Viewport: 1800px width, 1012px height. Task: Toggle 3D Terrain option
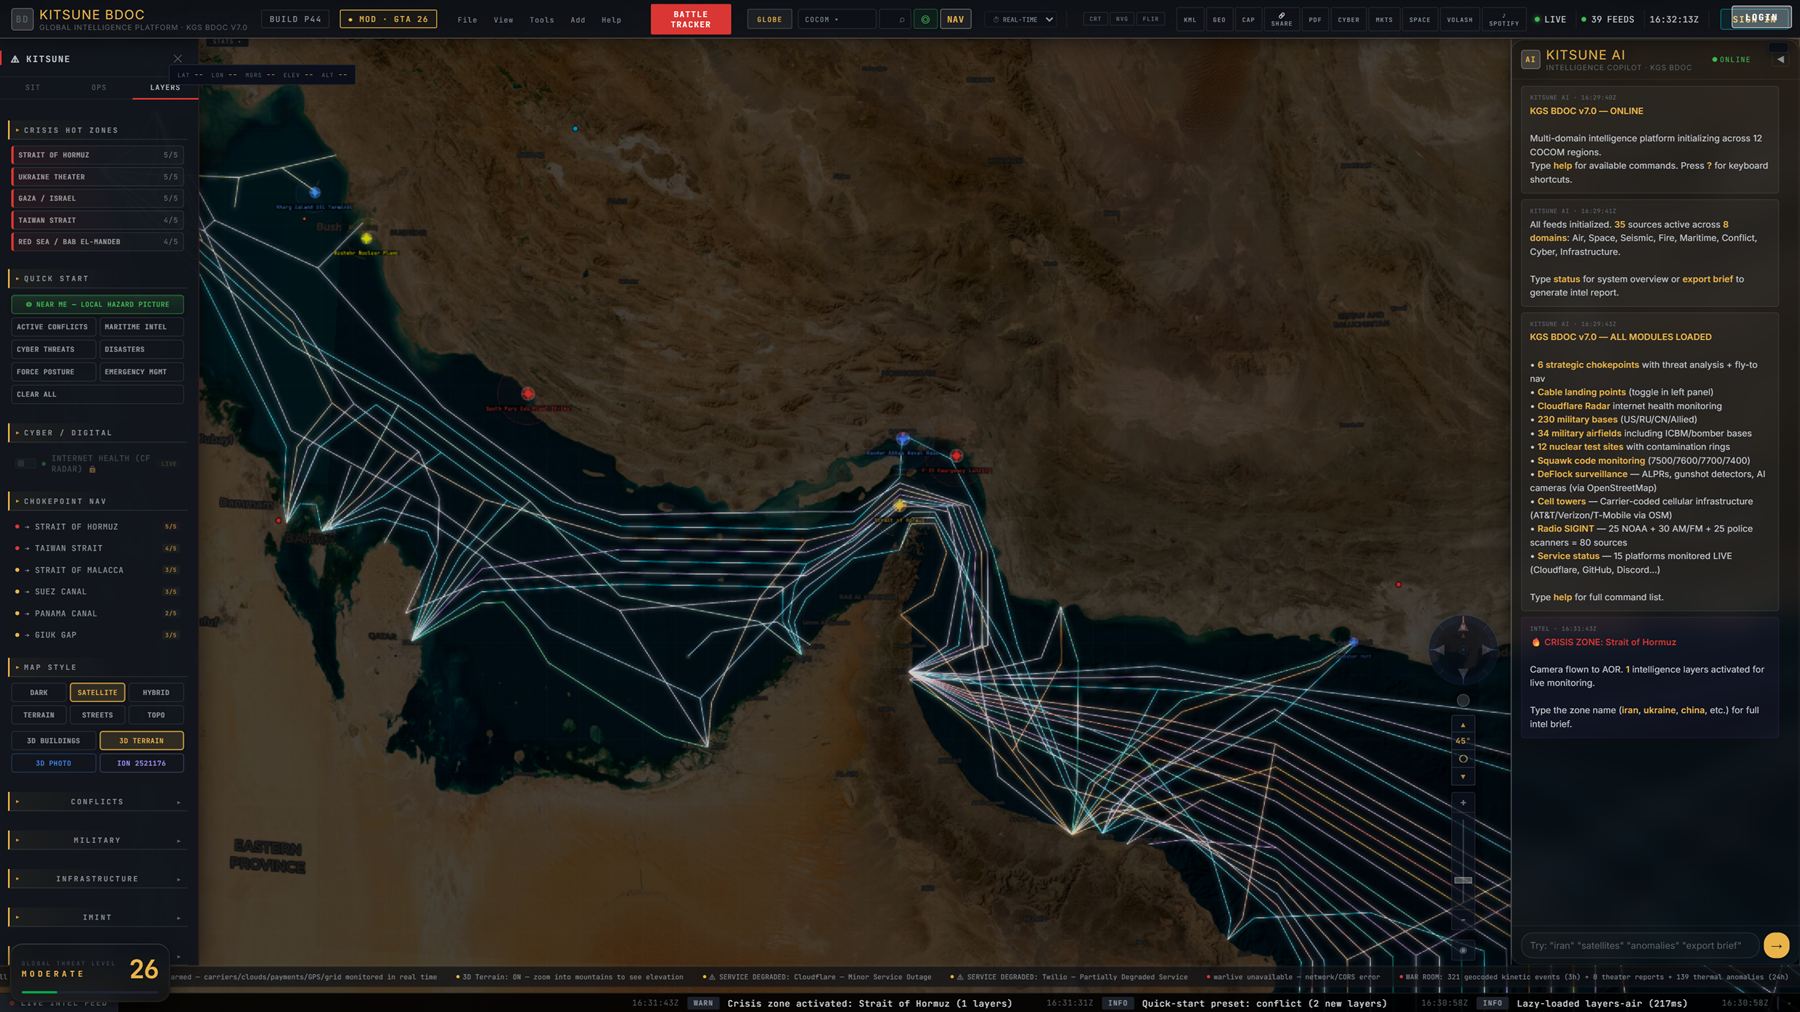point(141,741)
